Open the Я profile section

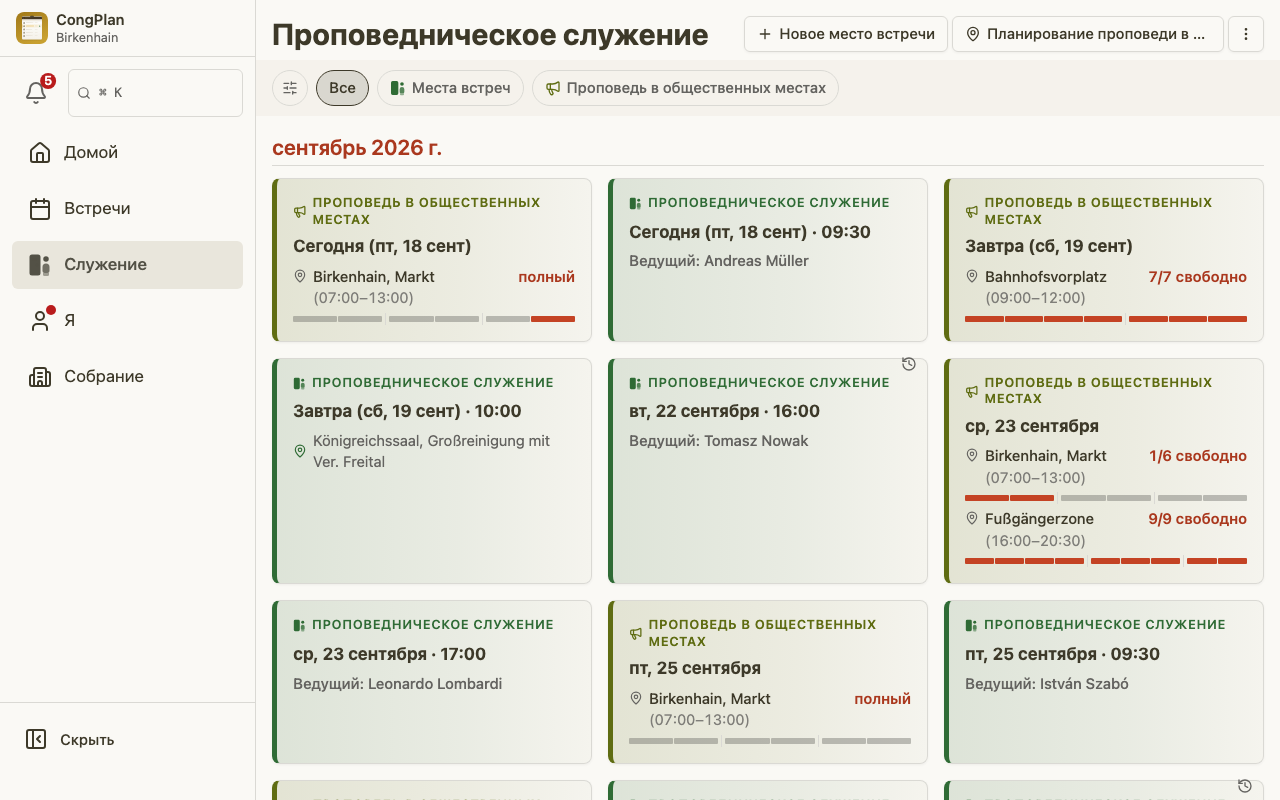pos(127,321)
